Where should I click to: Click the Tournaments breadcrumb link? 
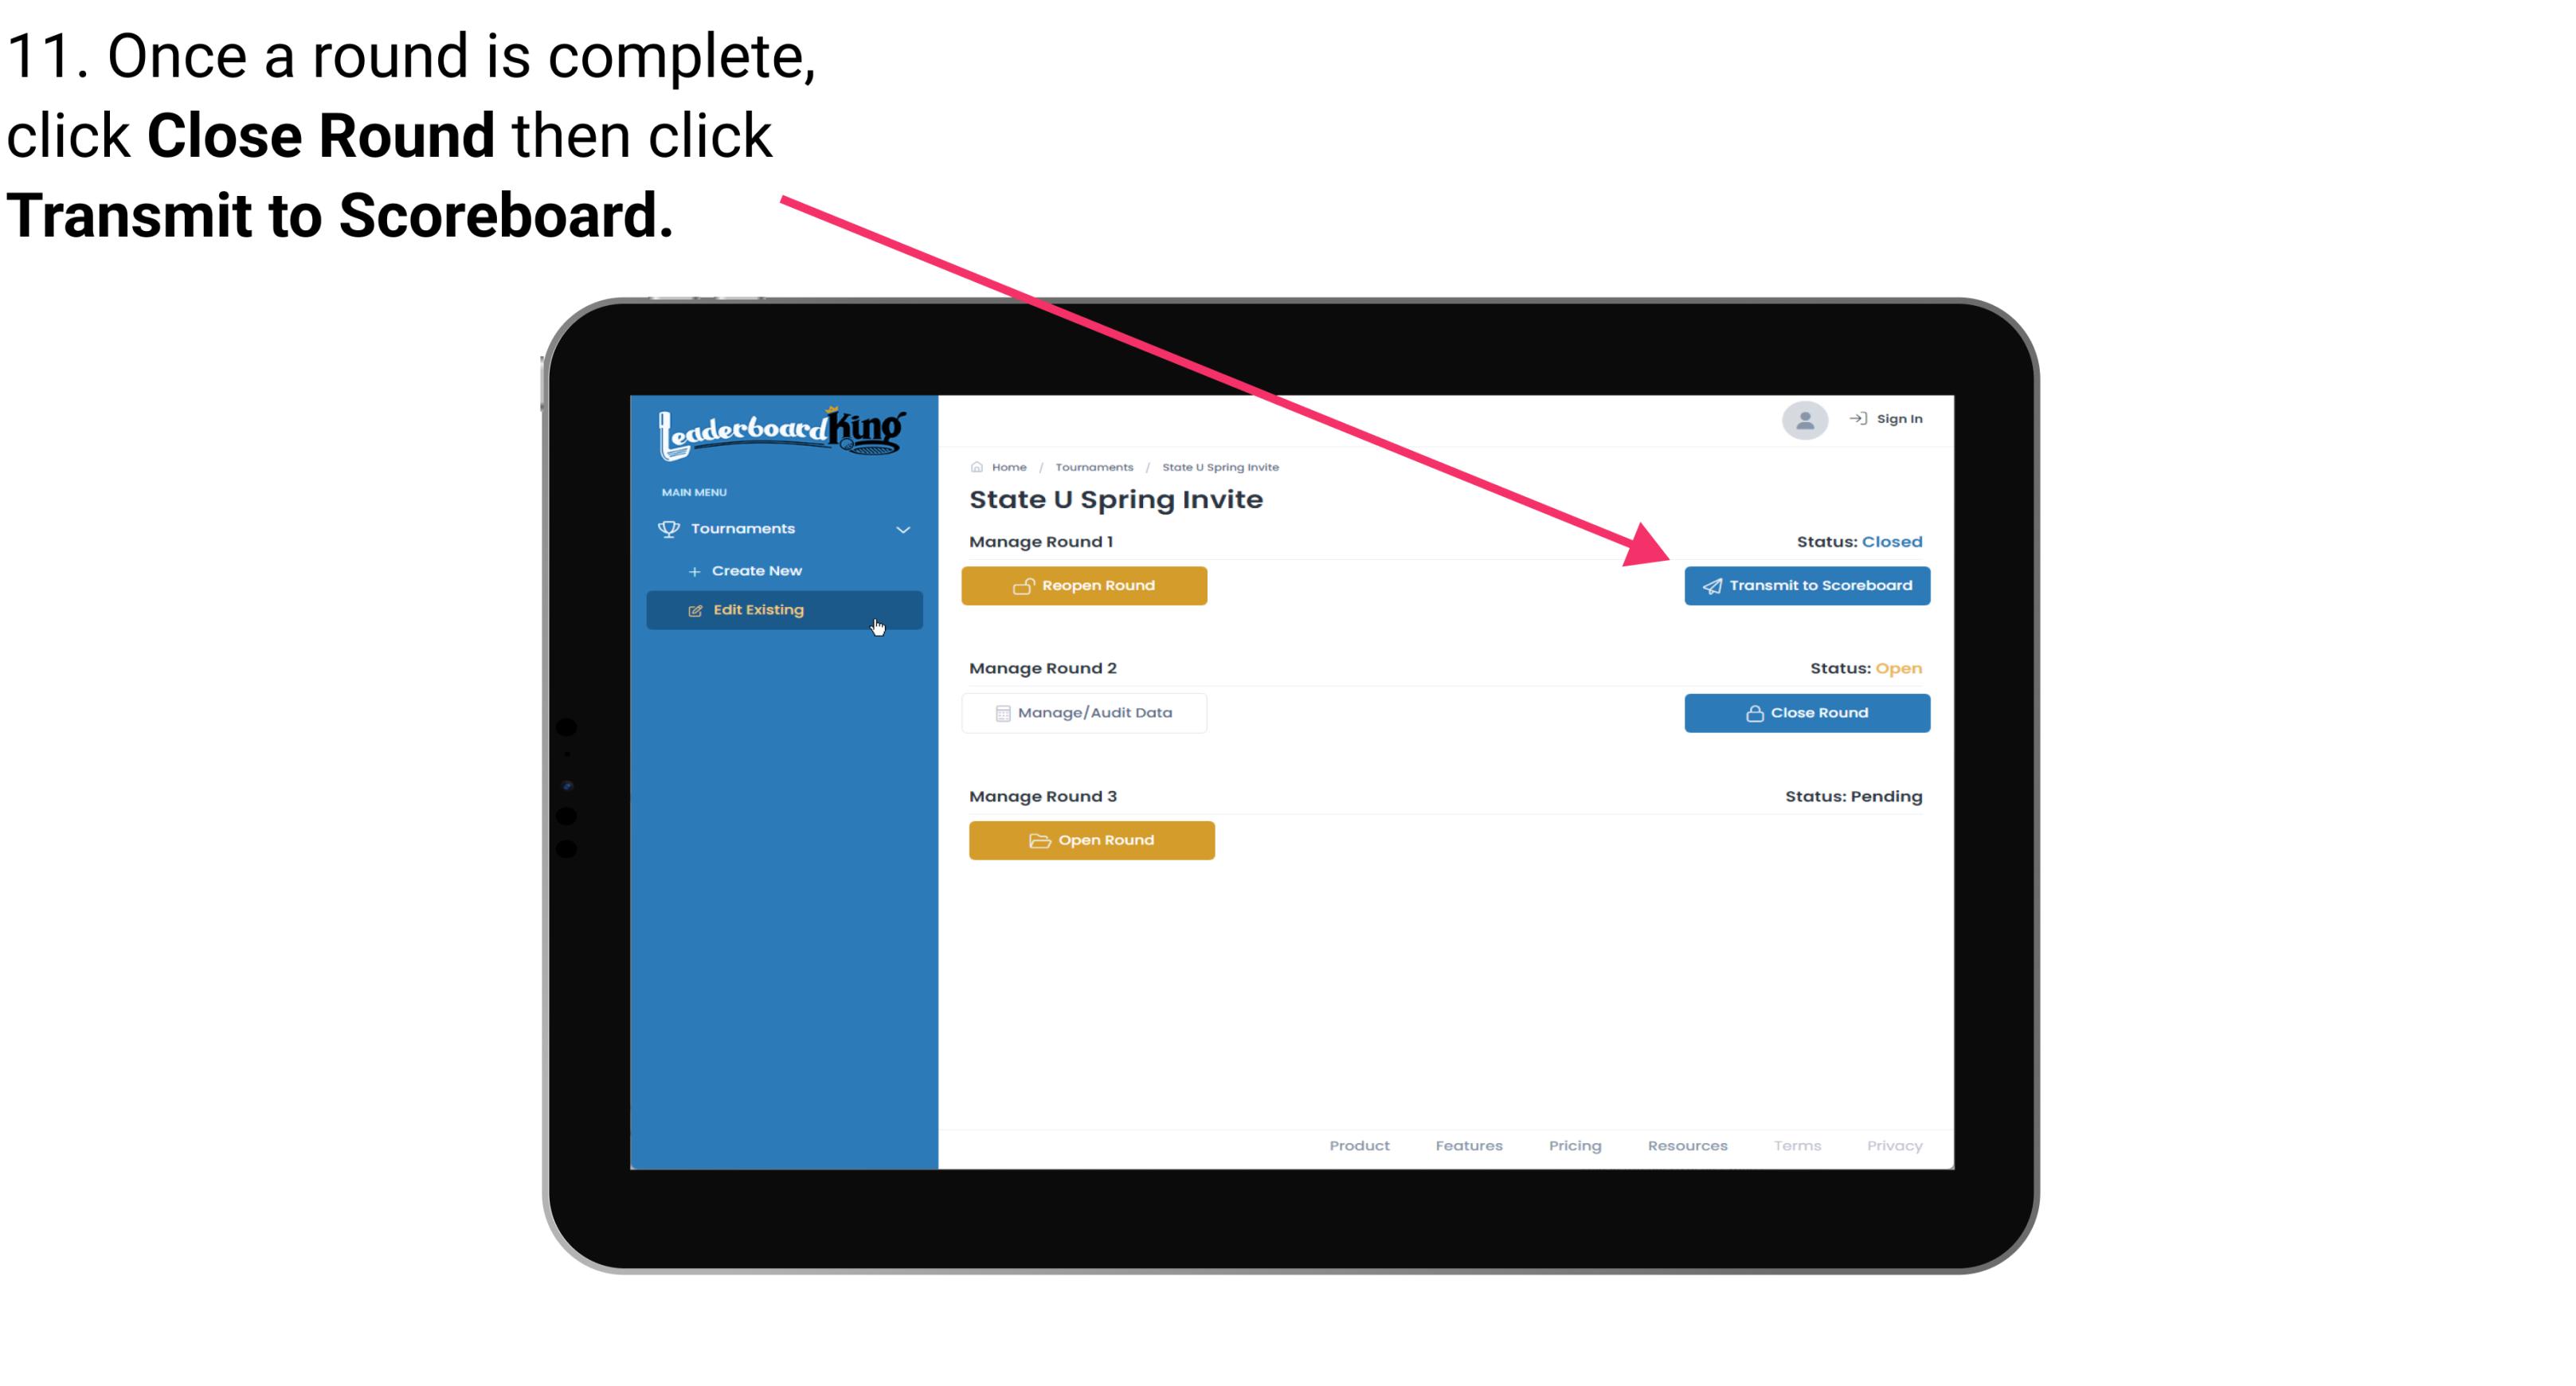point(1092,466)
